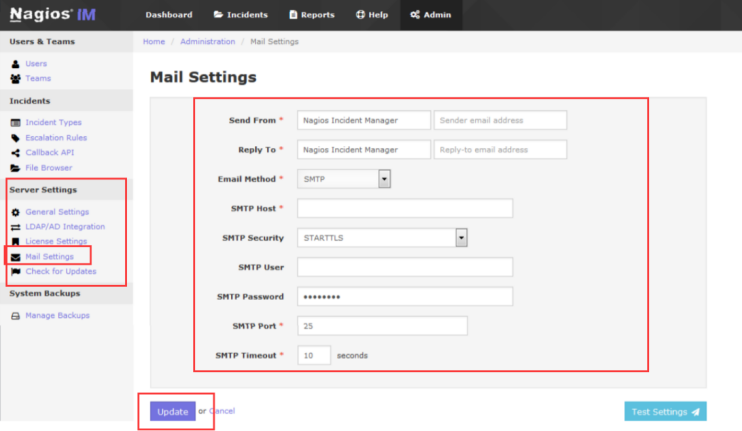
Task: Click the Teams group icon
Action: 16,79
